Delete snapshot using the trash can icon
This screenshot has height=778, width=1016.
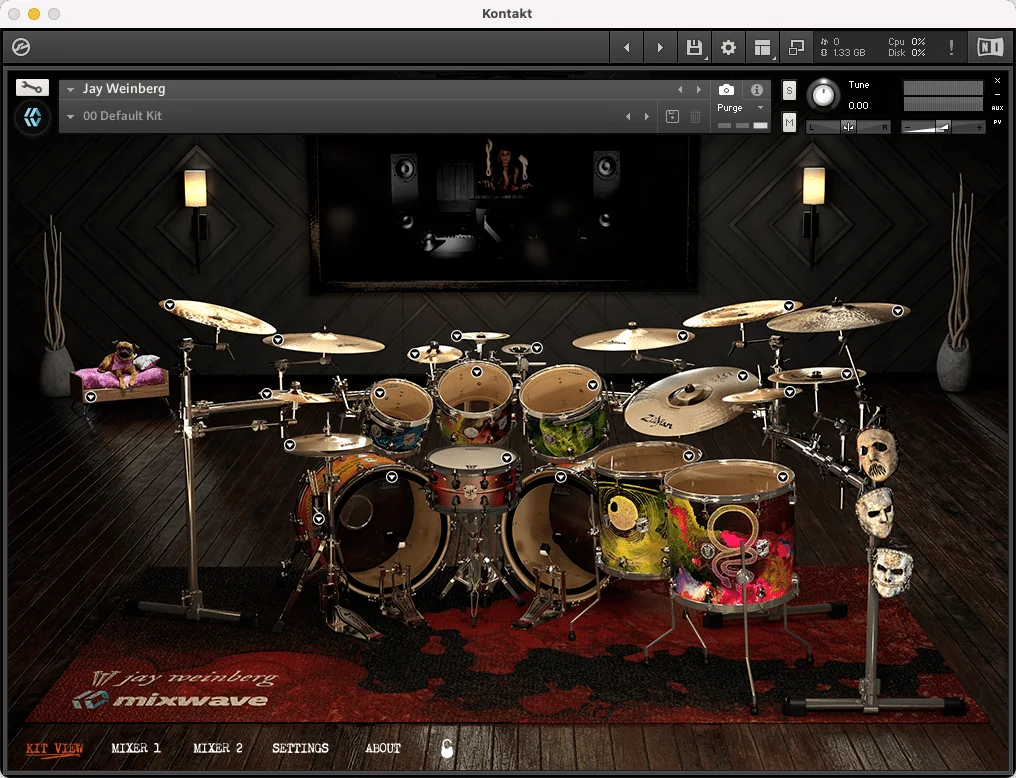click(695, 116)
